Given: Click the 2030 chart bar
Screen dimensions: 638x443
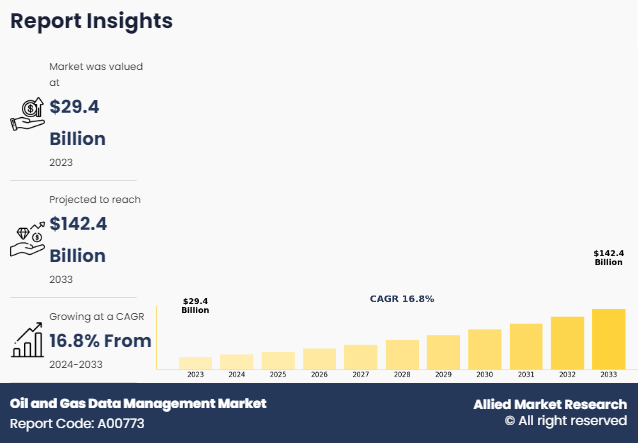Looking at the screenshot, I should (484, 349).
